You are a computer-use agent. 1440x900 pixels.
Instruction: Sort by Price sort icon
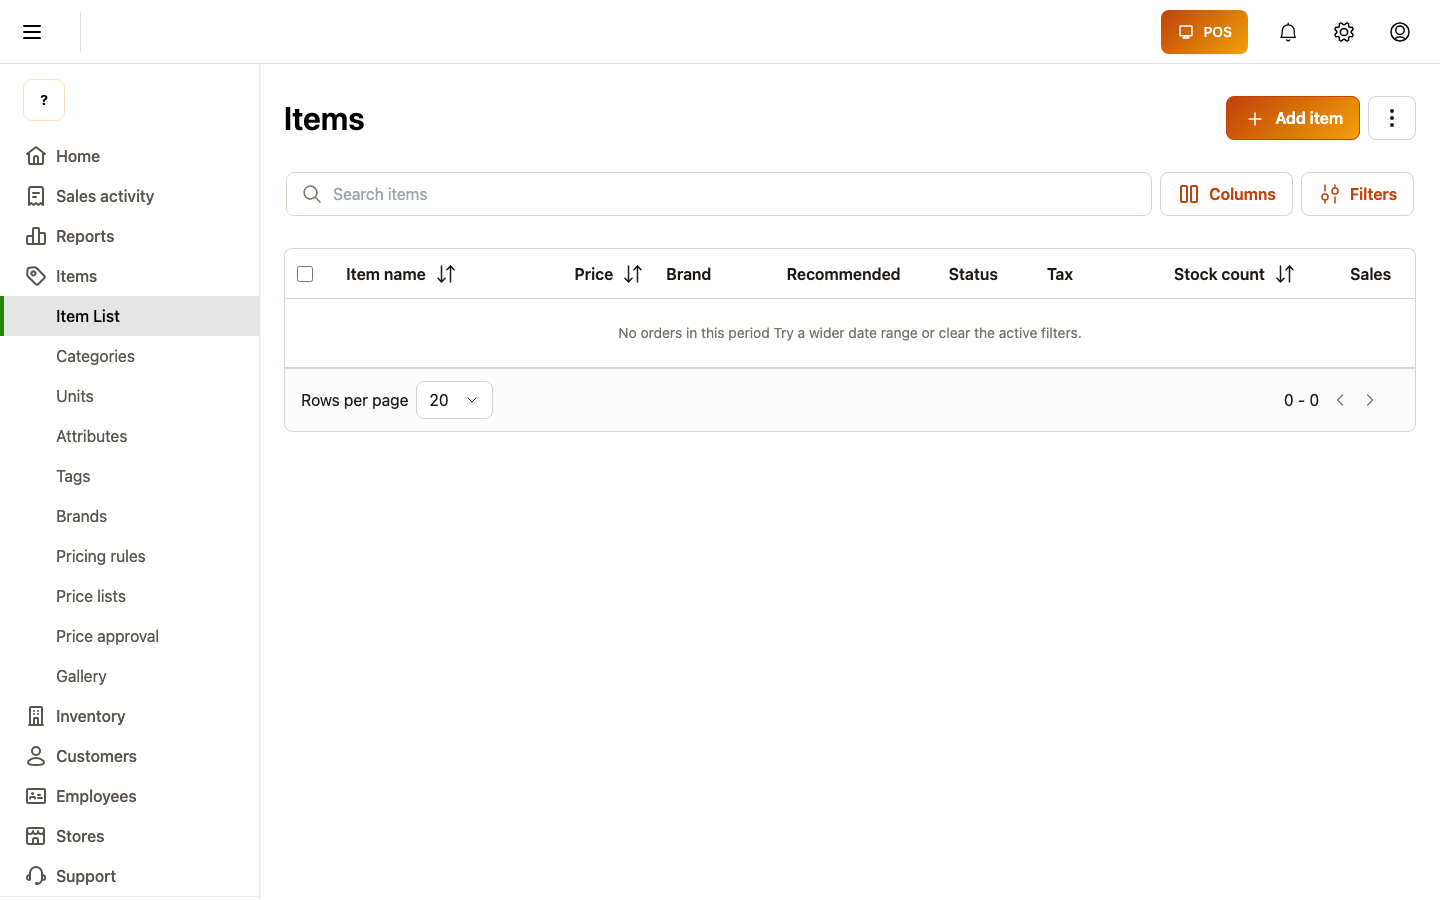coord(633,274)
